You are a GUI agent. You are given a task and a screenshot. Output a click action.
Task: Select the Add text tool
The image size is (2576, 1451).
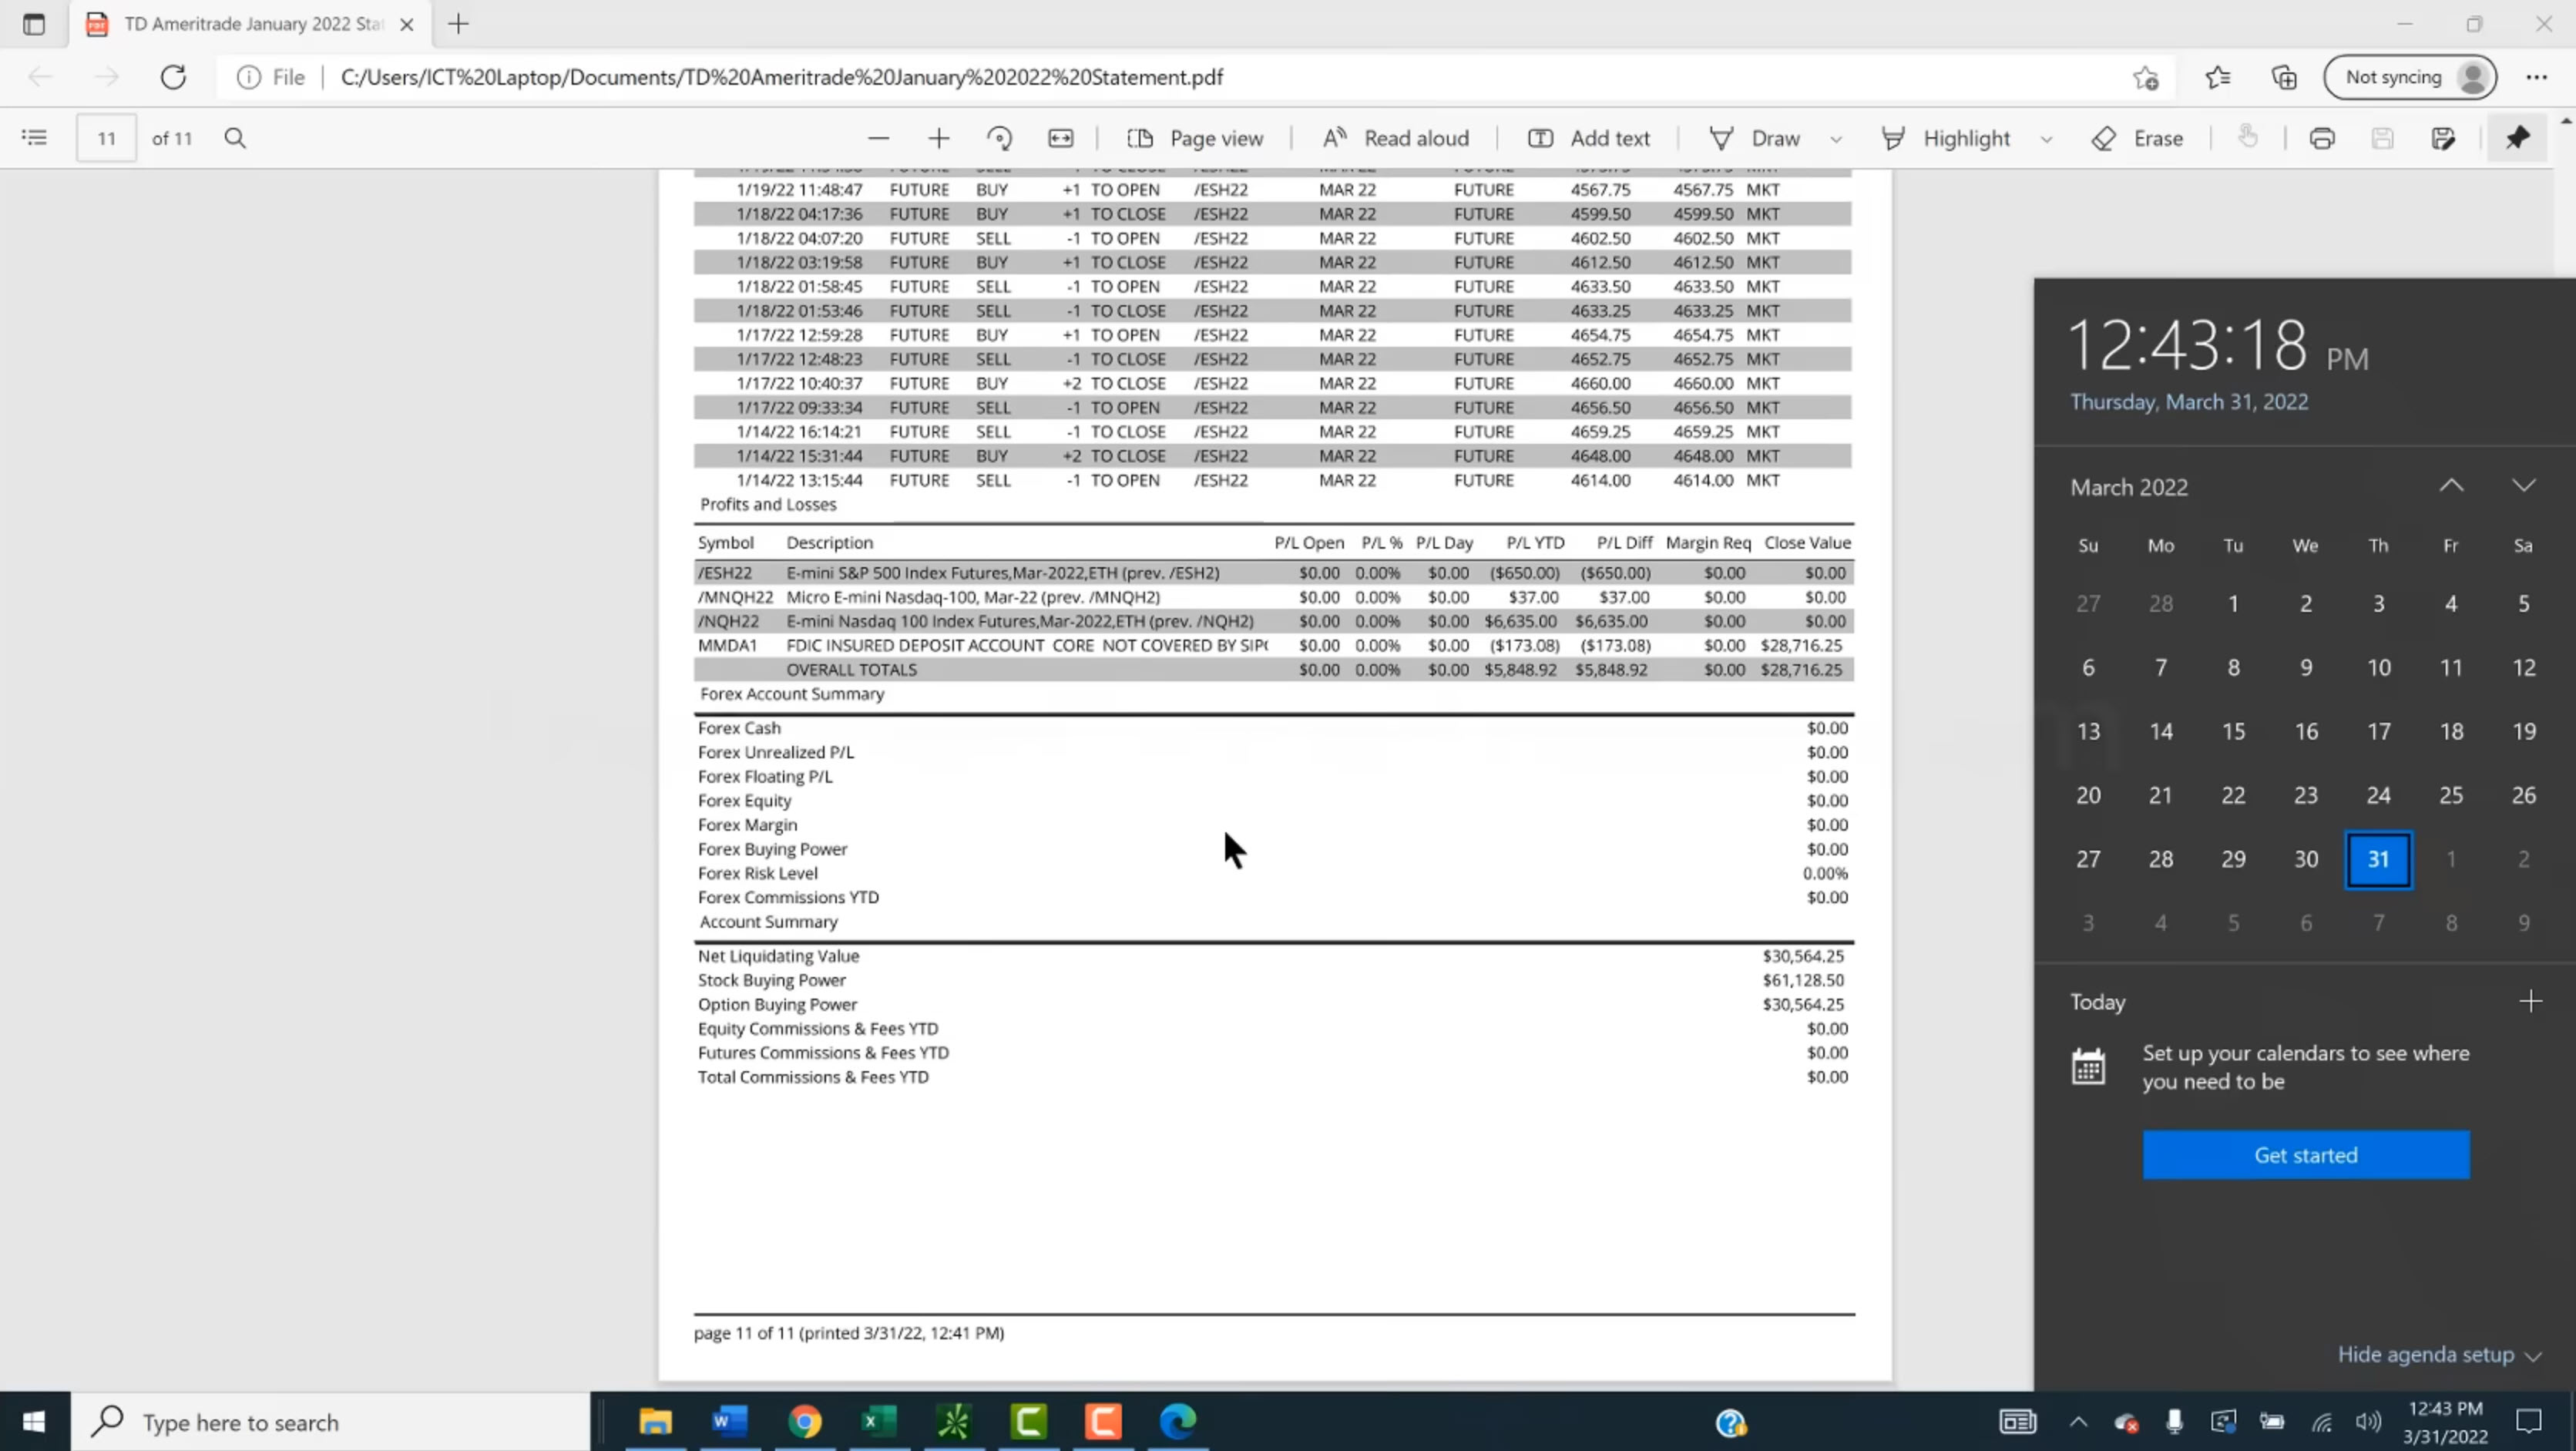click(x=1588, y=138)
